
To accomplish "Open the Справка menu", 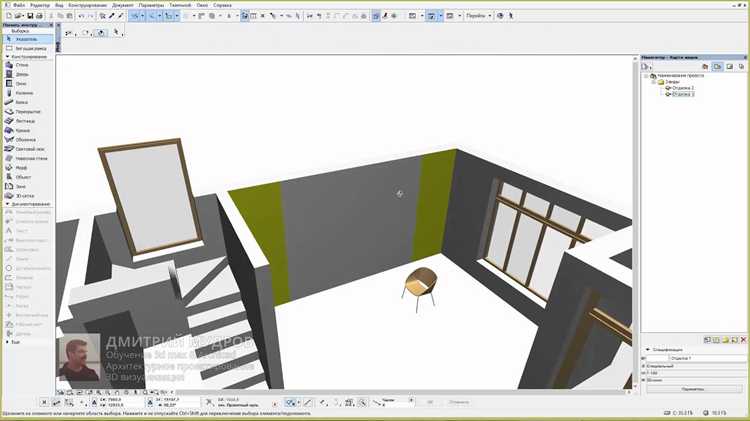I will tap(222, 5).
